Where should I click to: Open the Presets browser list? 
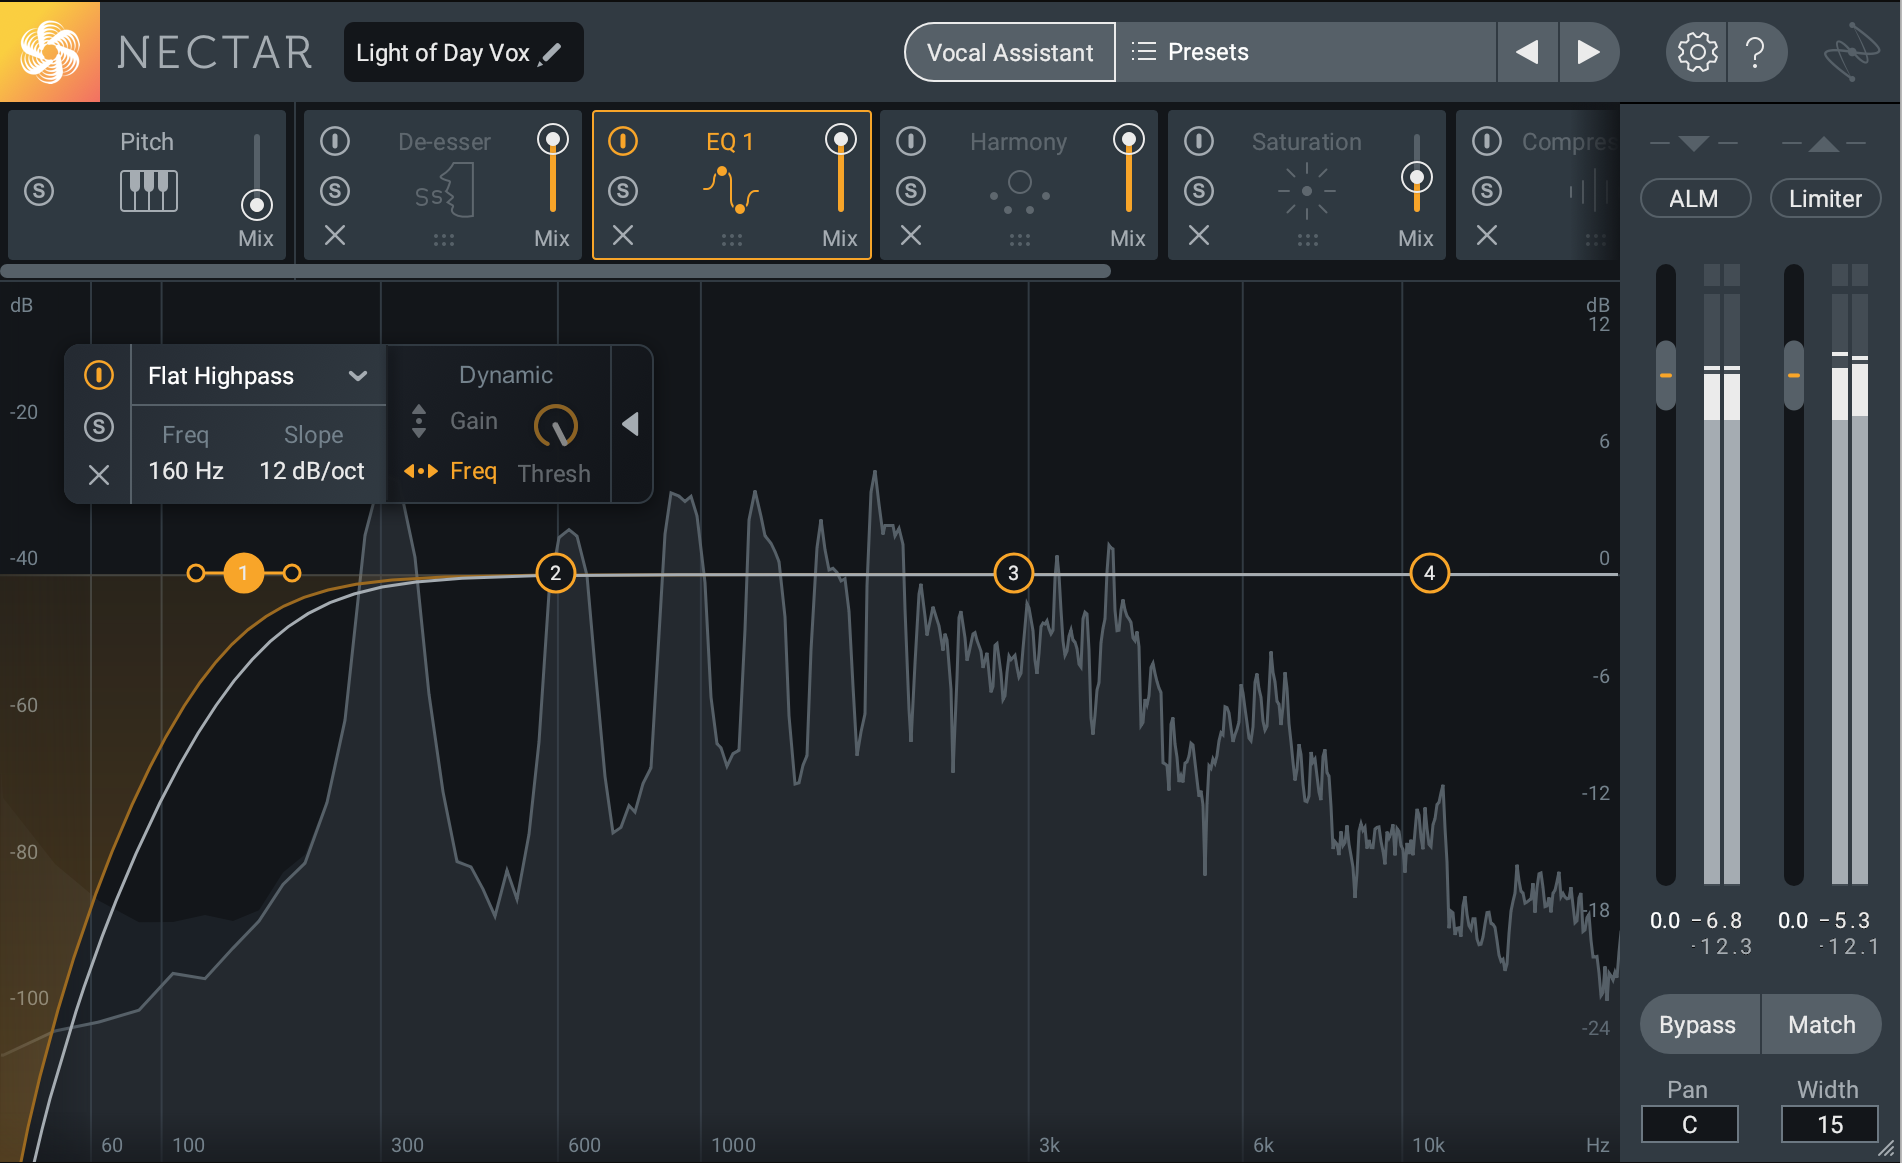pos(1306,52)
